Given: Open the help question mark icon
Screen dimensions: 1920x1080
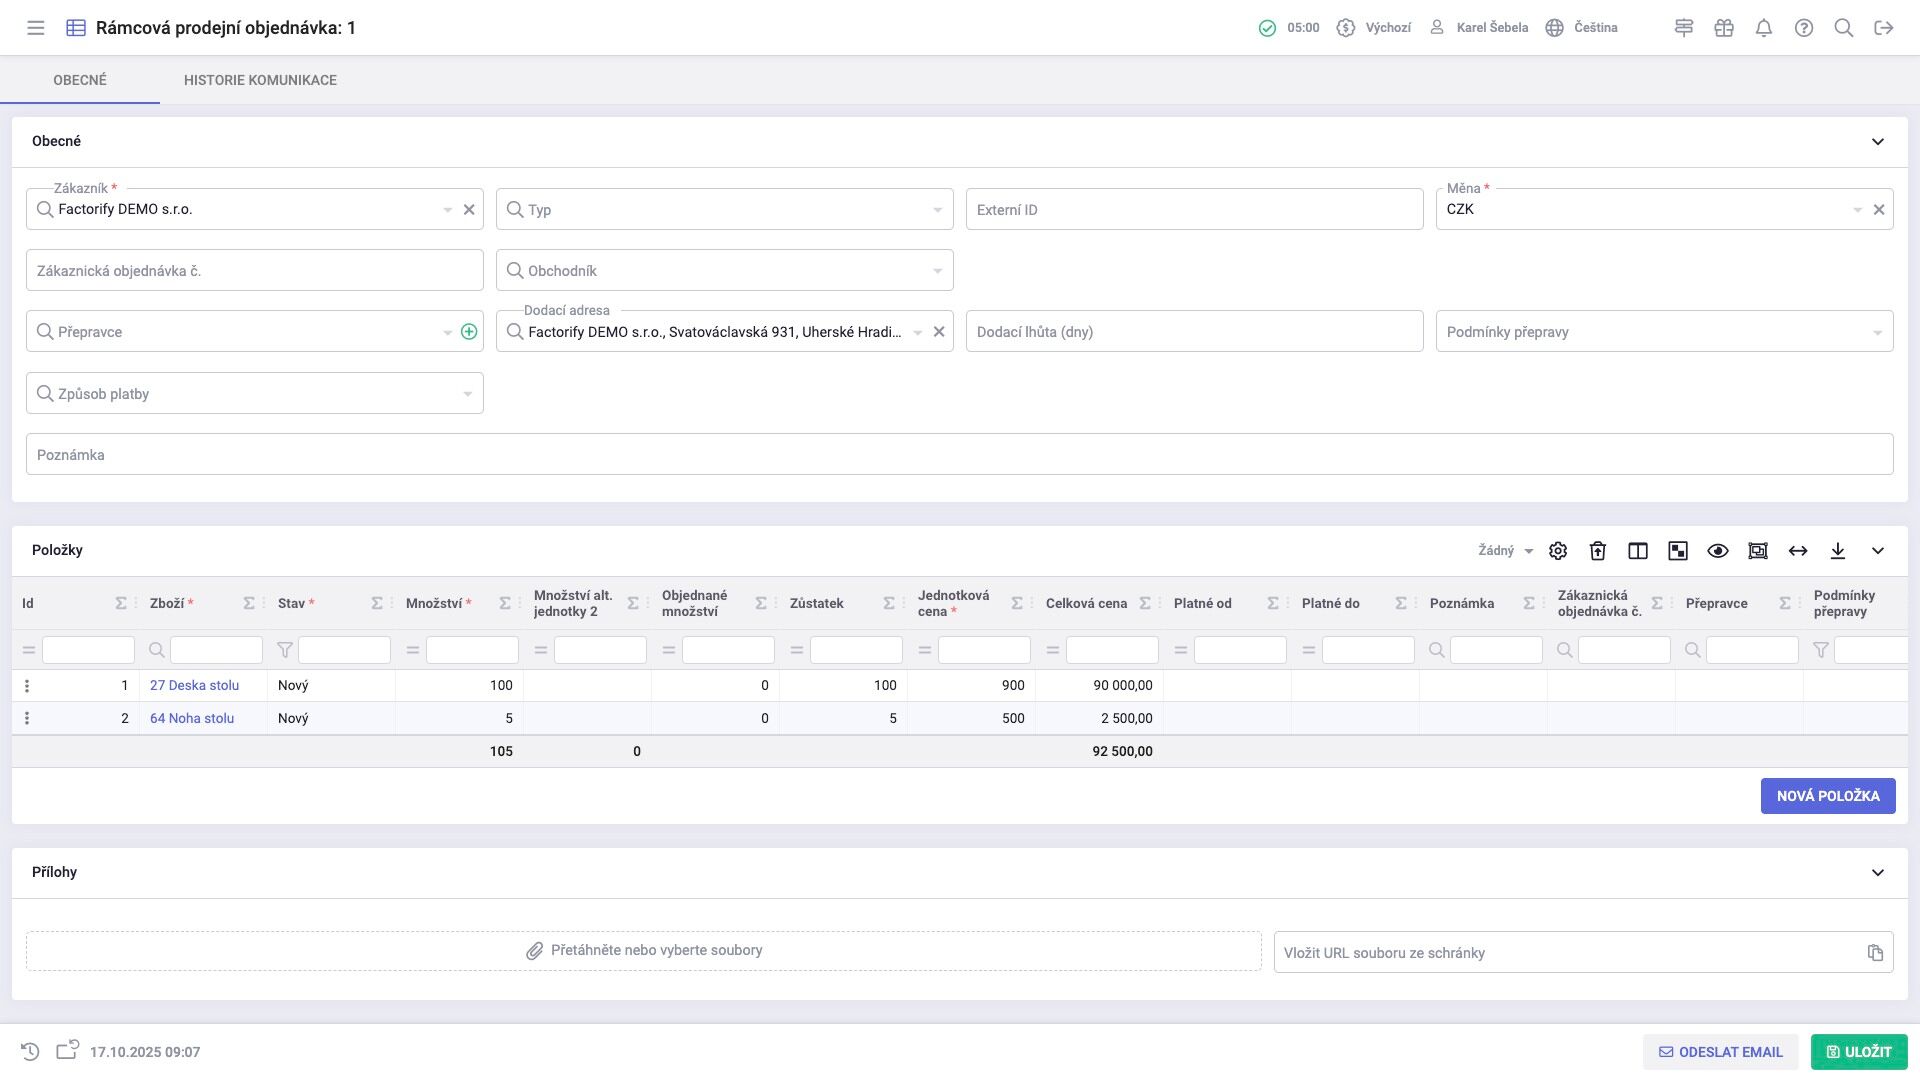Looking at the screenshot, I should 1804,28.
